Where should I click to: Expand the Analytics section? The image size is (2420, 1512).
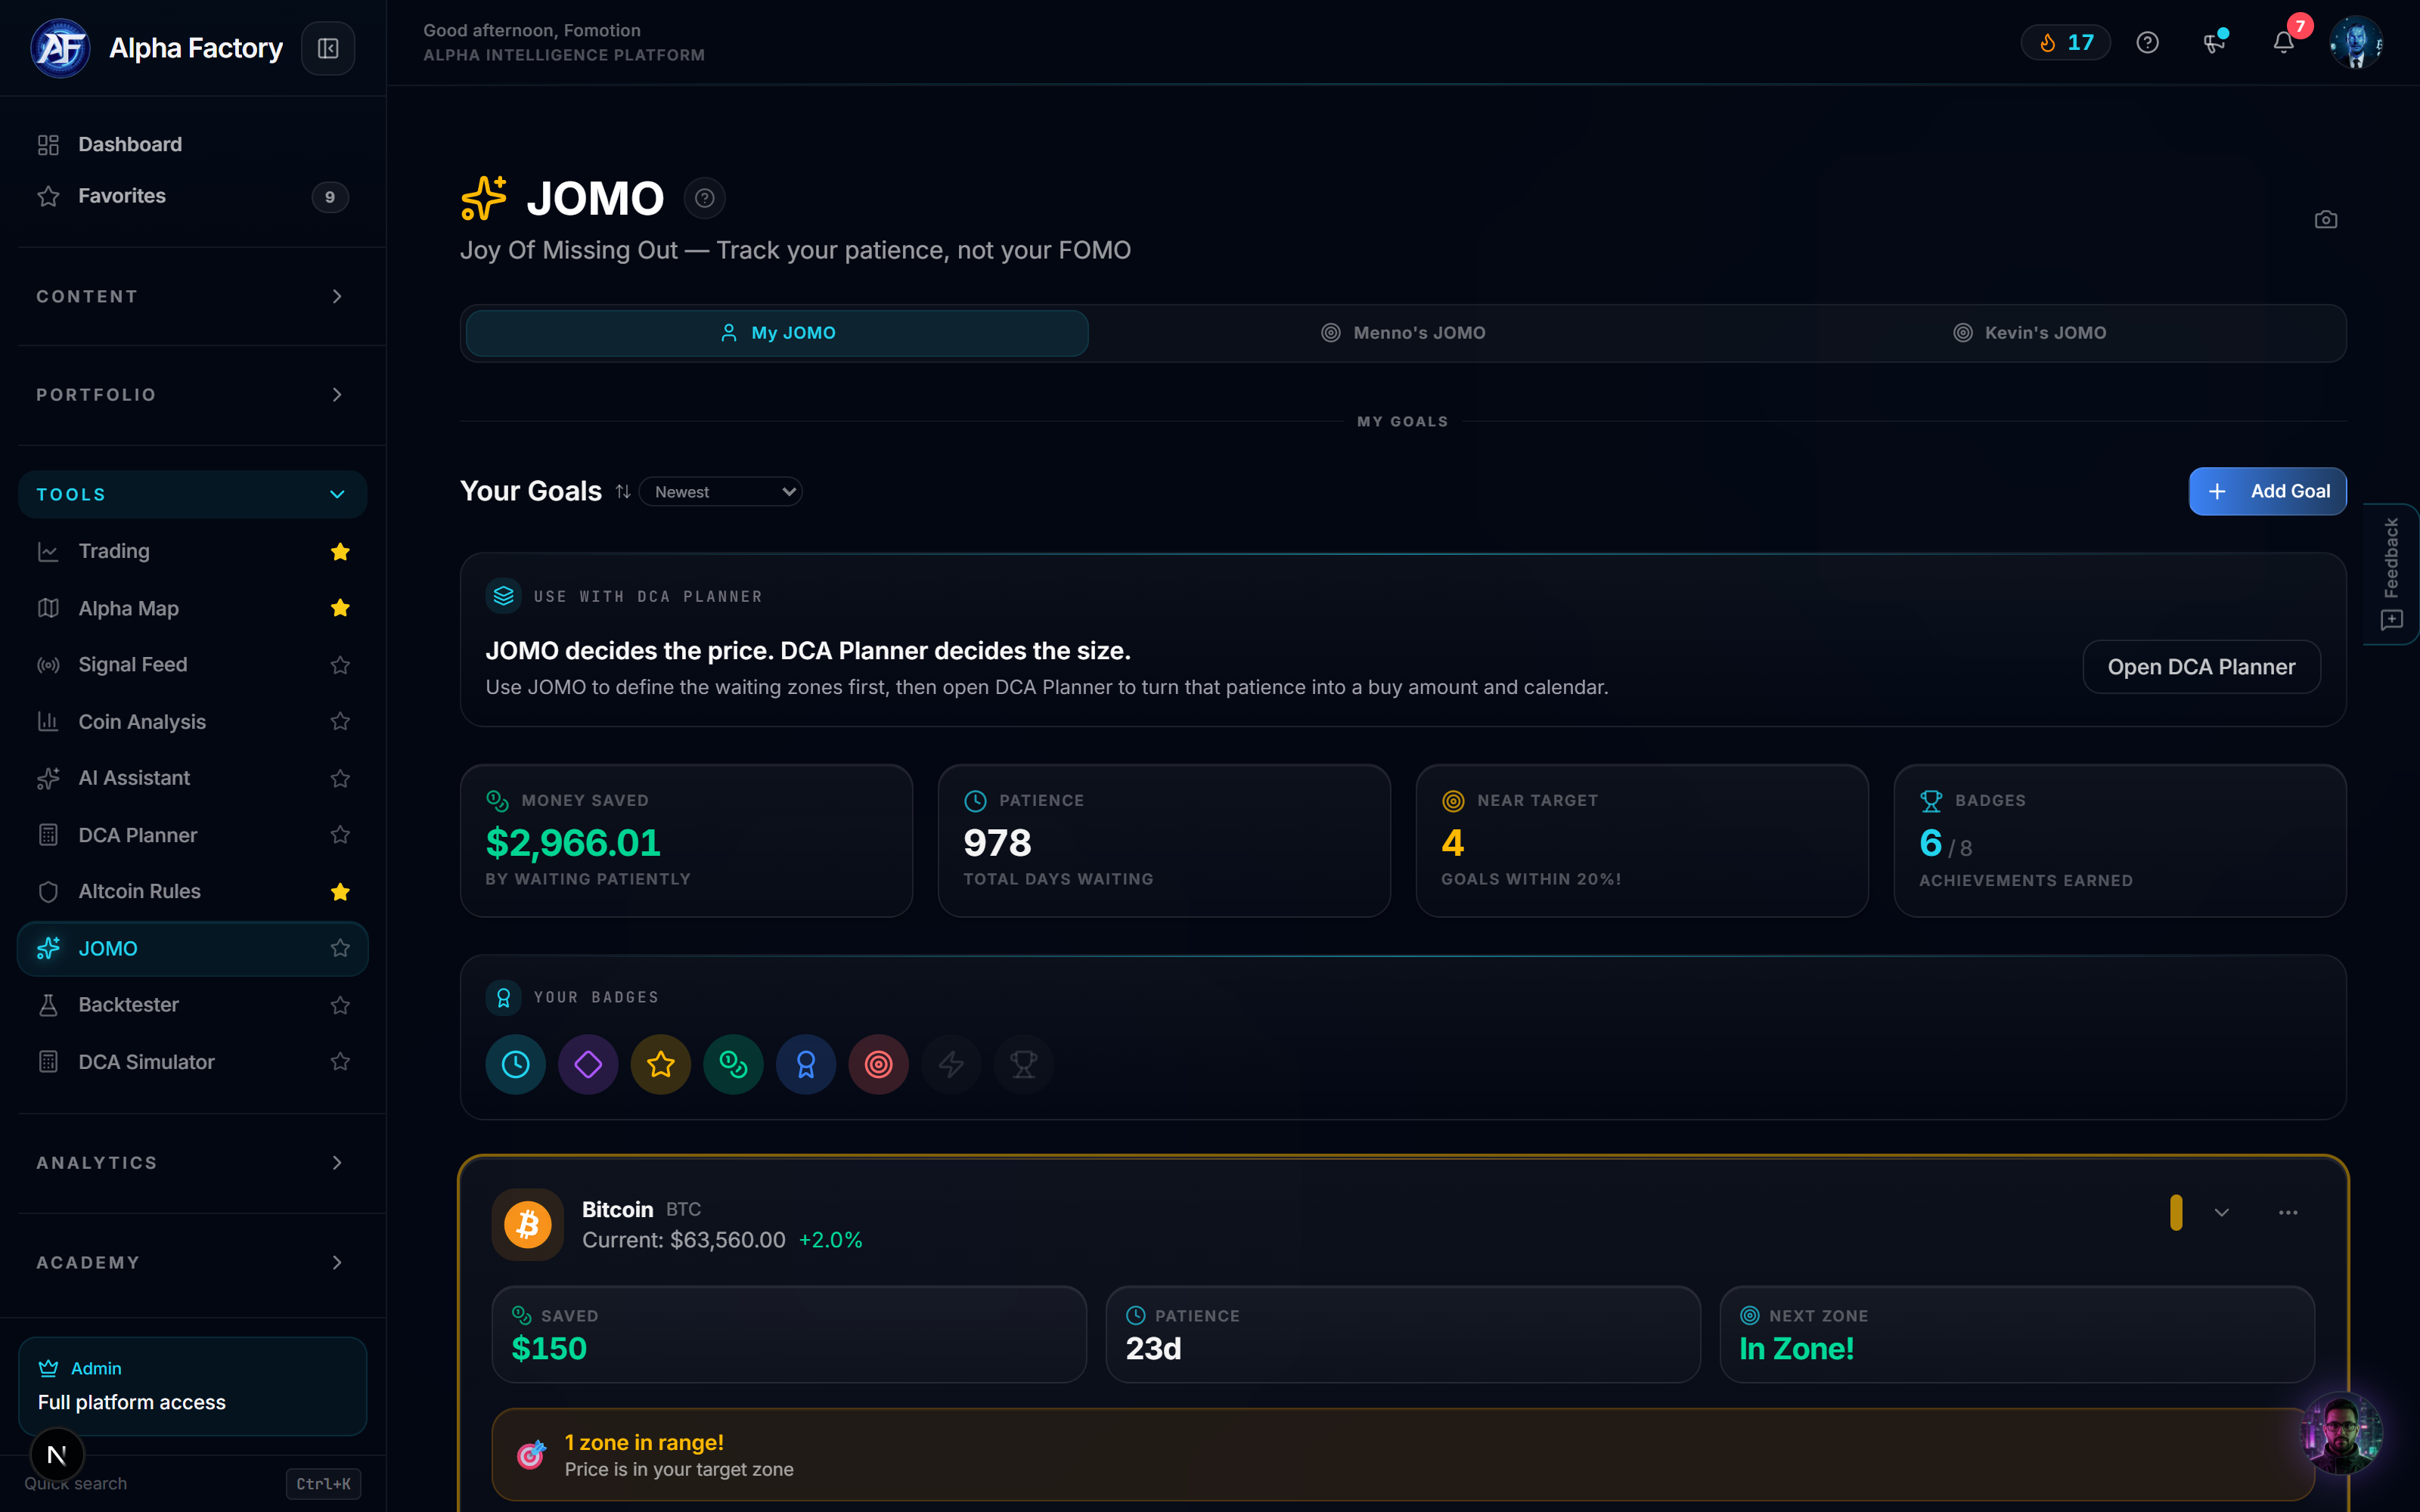[x=193, y=1163]
